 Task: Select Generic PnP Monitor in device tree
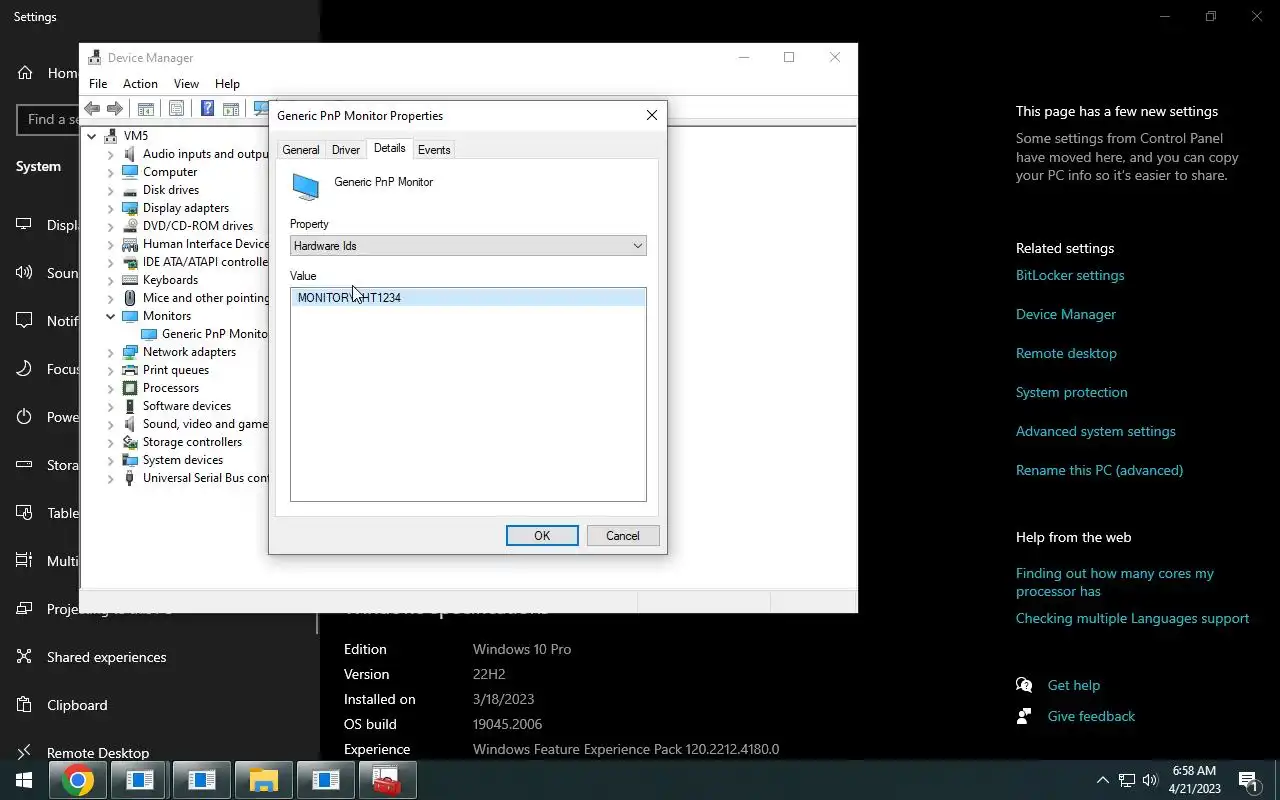pyautogui.click(x=215, y=334)
